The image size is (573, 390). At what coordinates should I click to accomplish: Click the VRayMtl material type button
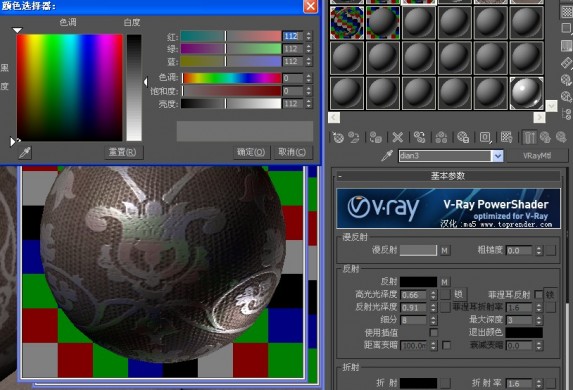point(536,156)
